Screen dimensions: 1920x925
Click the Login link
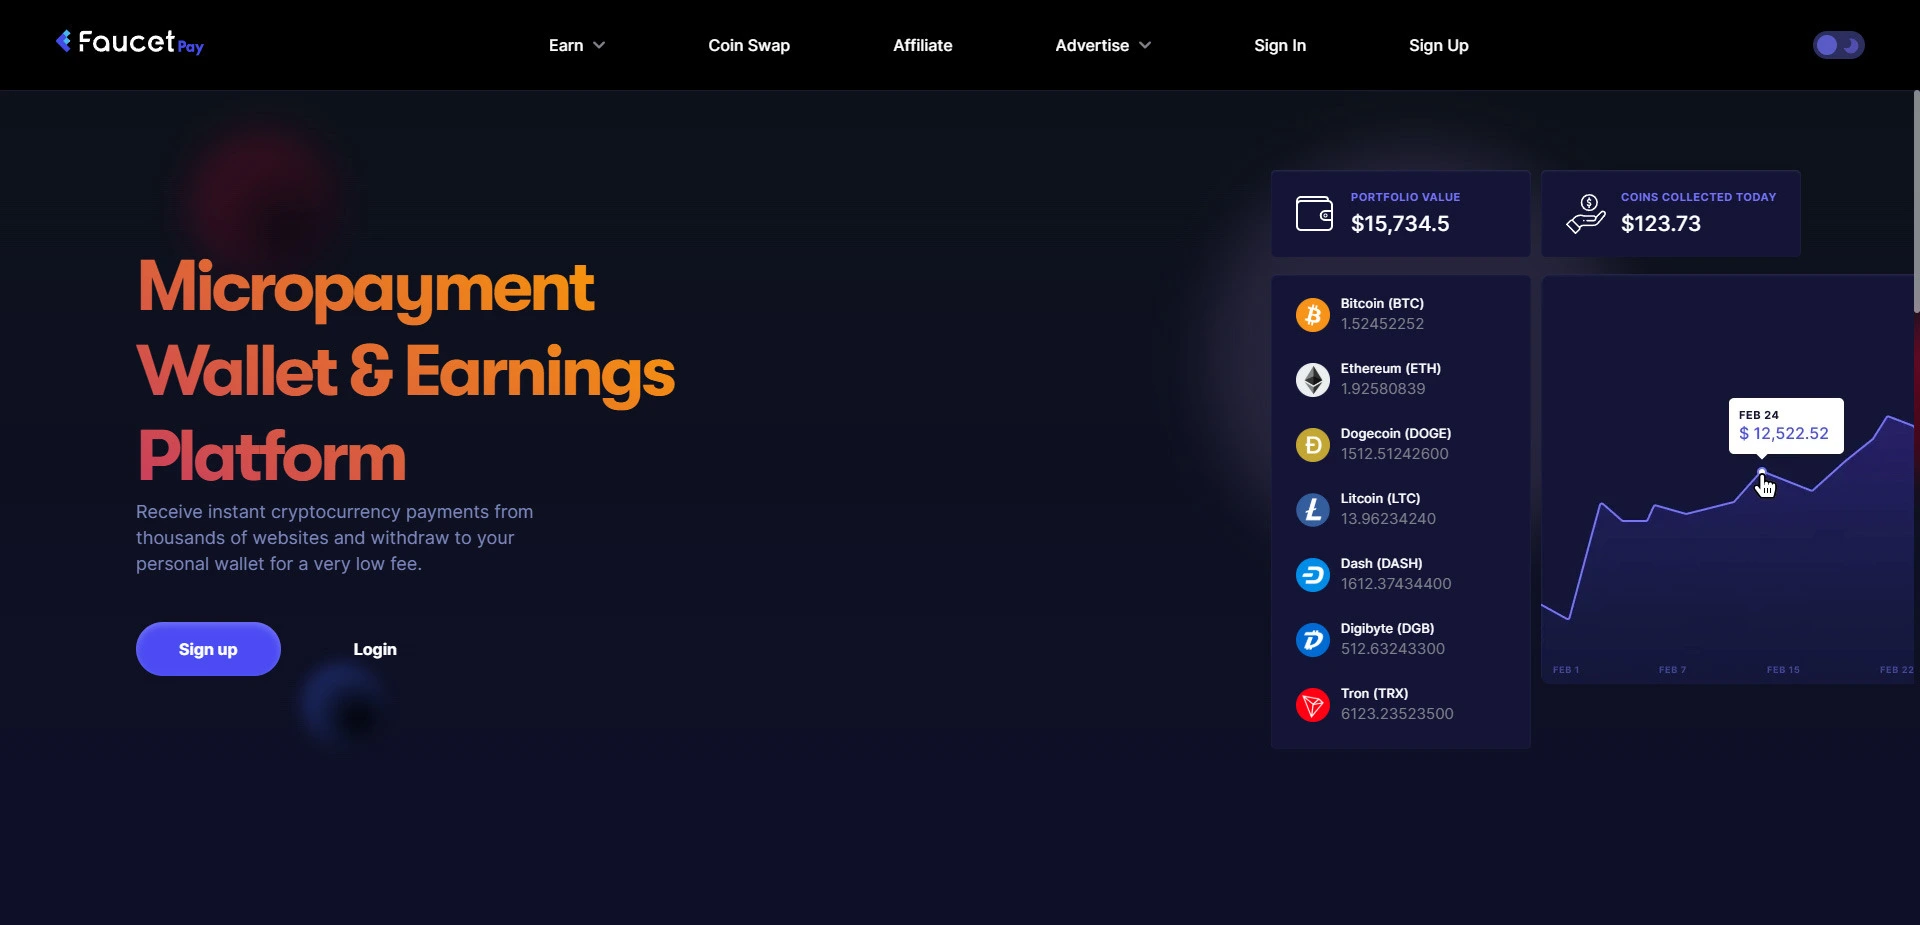(x=374, y=649)
